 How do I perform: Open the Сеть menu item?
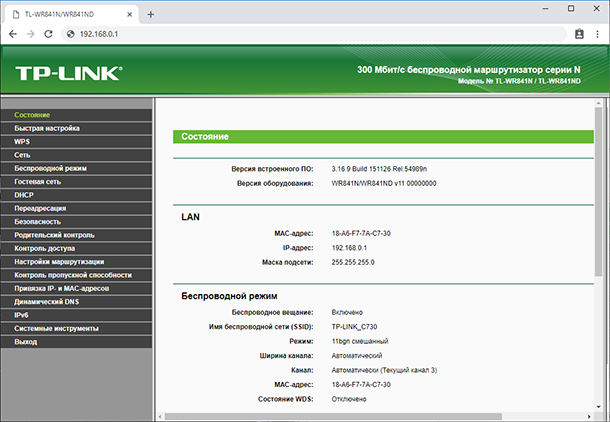[77, 155]
